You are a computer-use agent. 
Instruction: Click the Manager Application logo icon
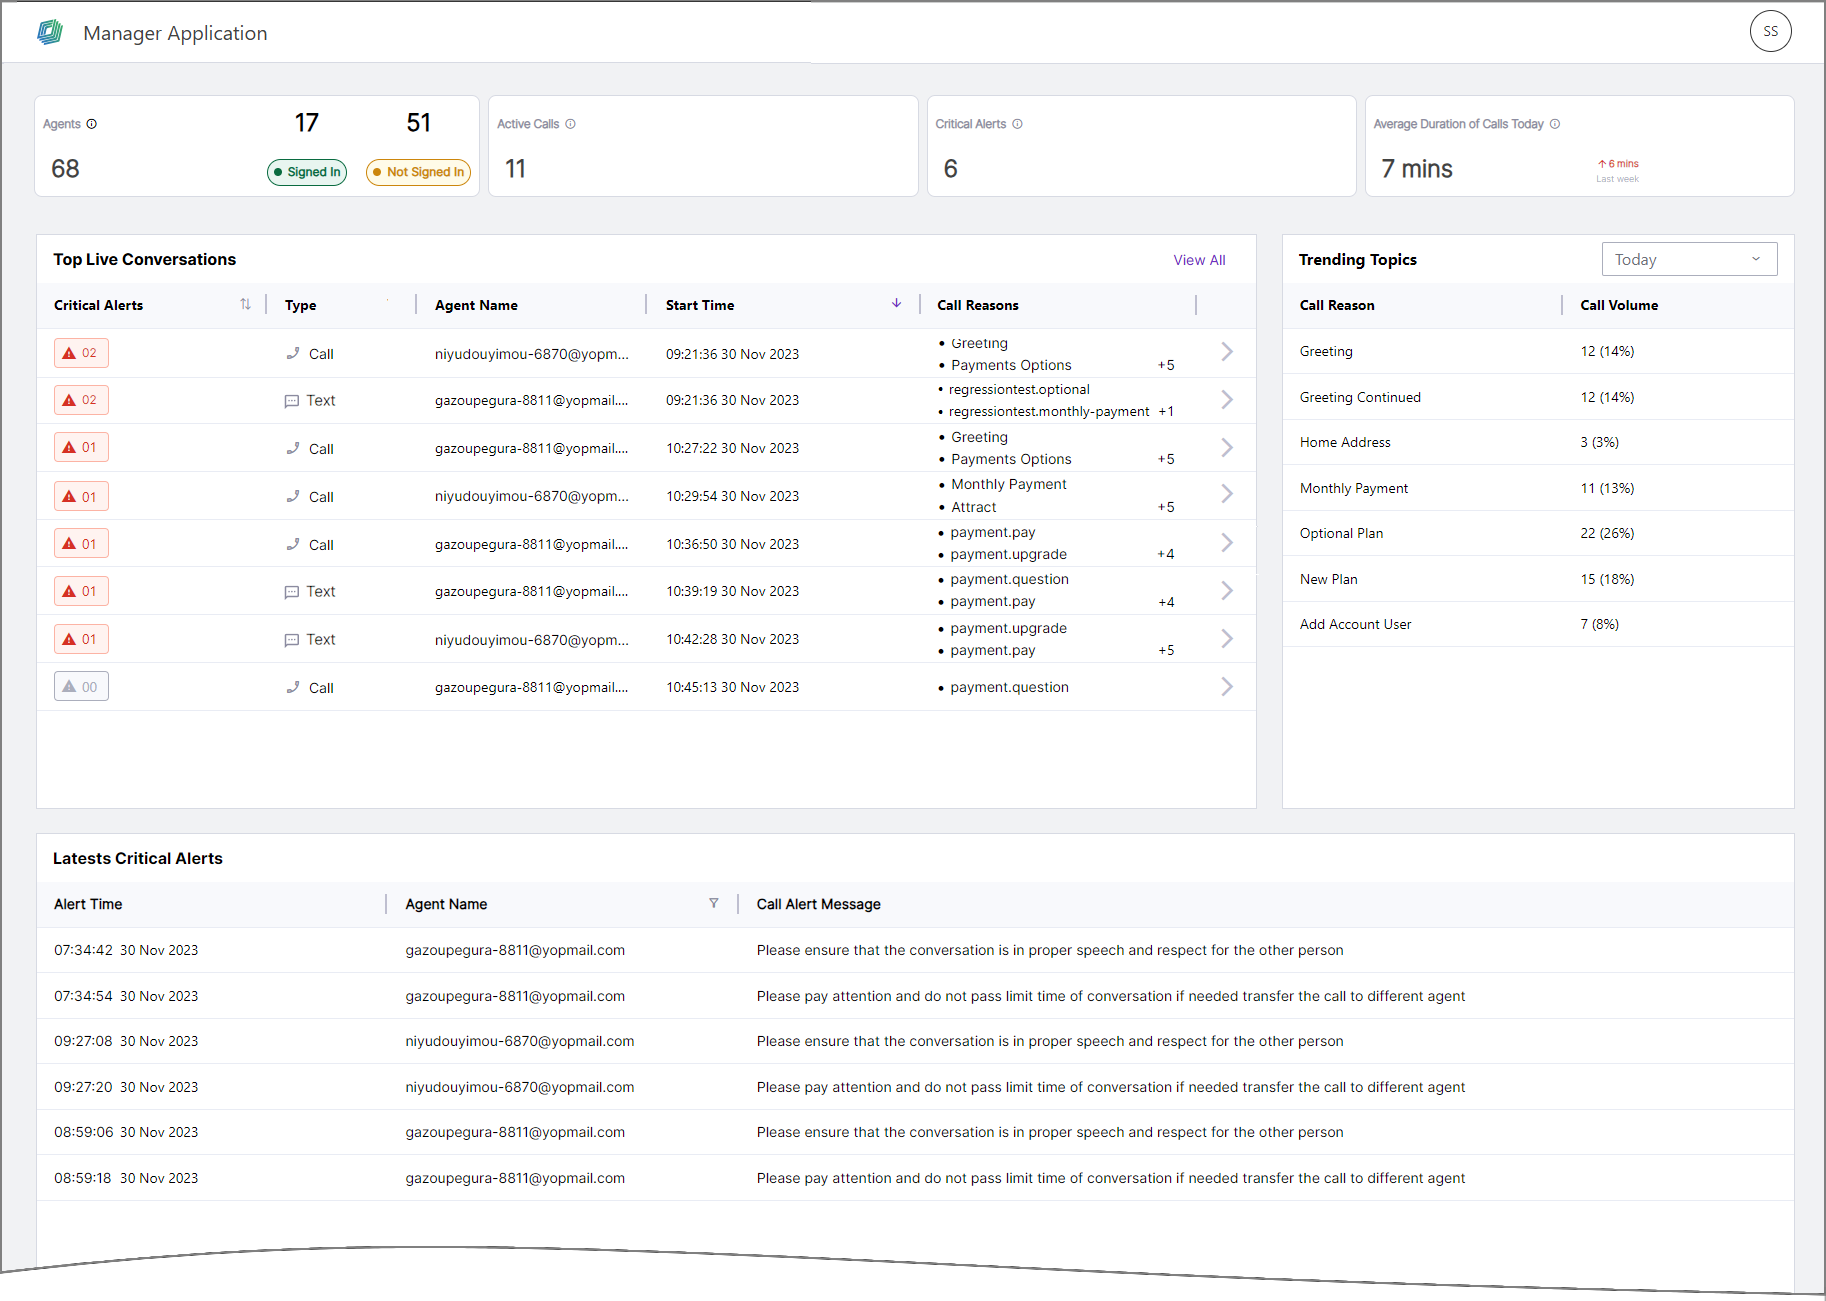pos(50,32)
